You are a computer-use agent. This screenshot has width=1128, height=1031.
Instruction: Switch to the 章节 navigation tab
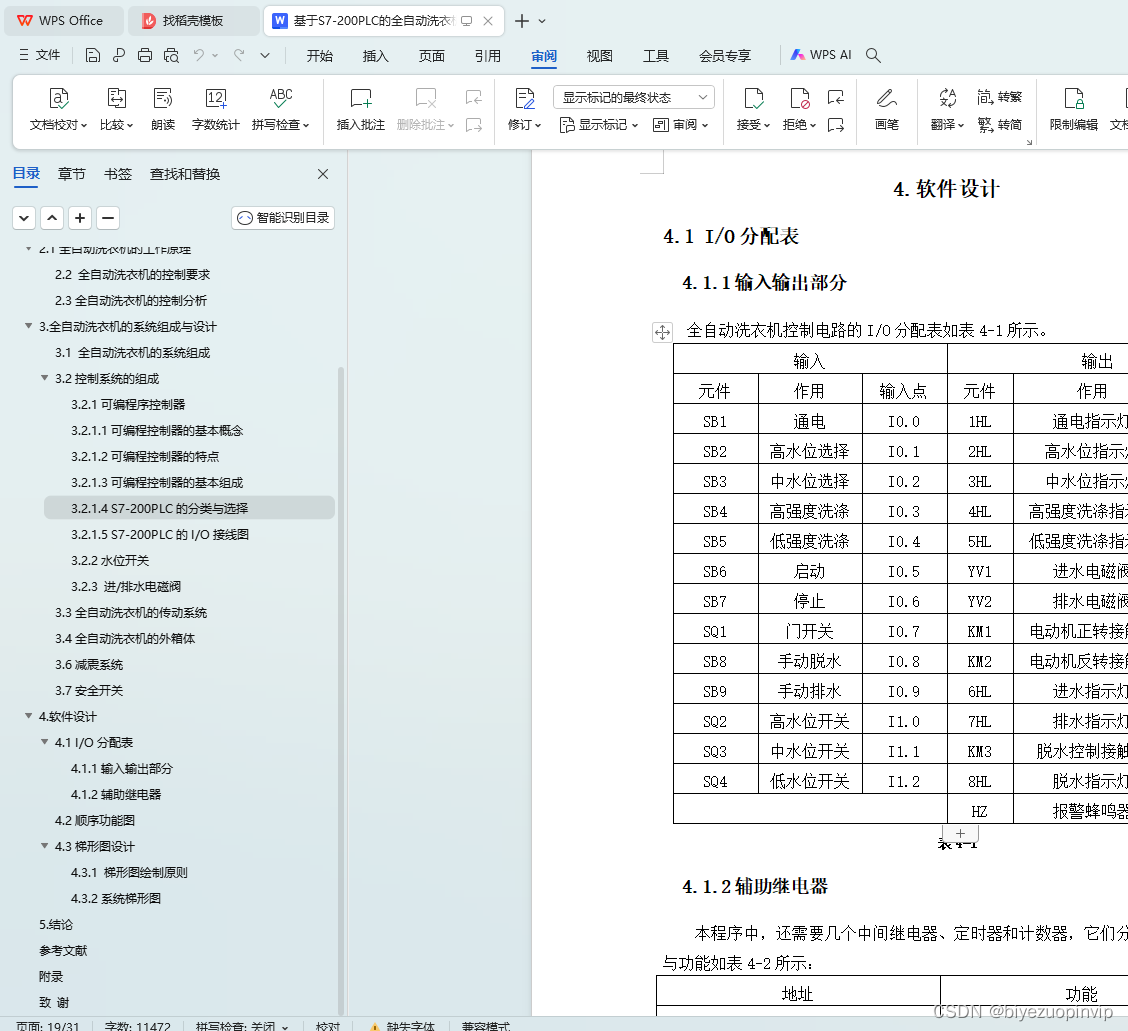click(71, 174)
